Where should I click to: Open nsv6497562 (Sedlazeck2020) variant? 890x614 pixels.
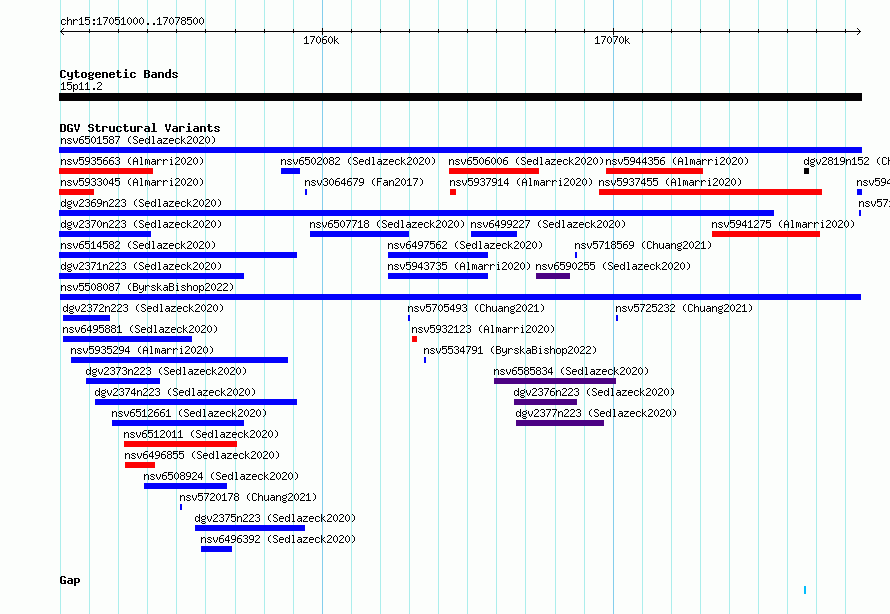pos(465,245)
